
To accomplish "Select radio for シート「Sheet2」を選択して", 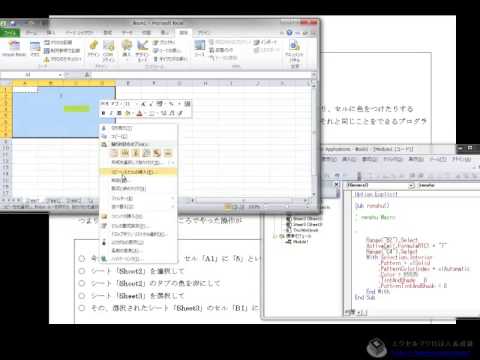I will [82, 271].
